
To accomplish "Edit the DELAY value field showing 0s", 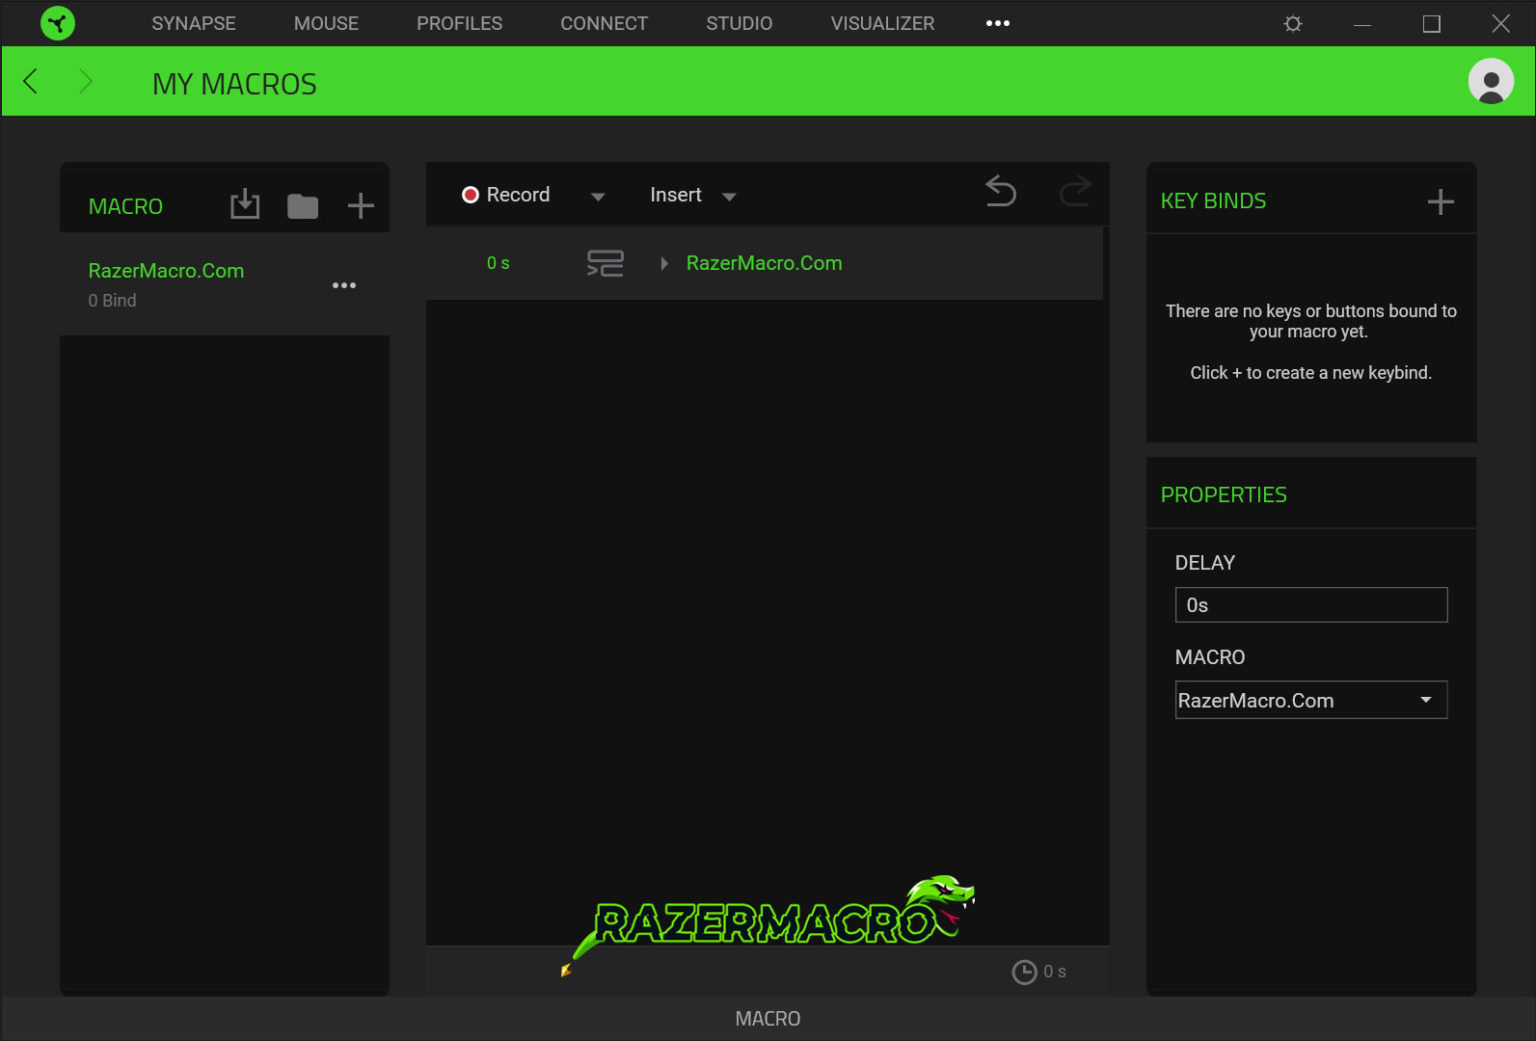I will click(x=1311, y=605).
